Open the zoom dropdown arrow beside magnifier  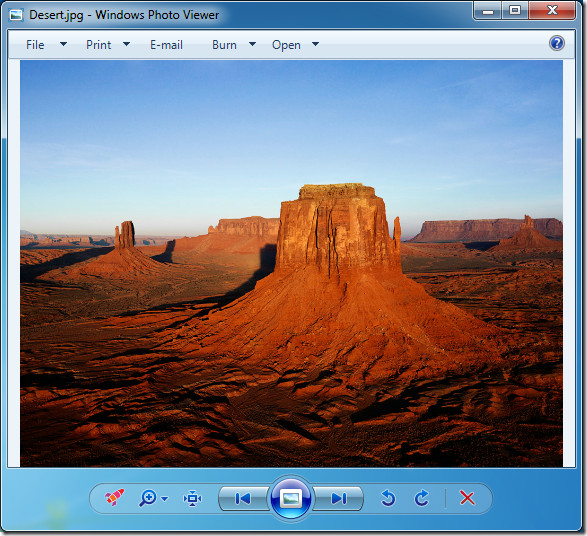point(164,499)
